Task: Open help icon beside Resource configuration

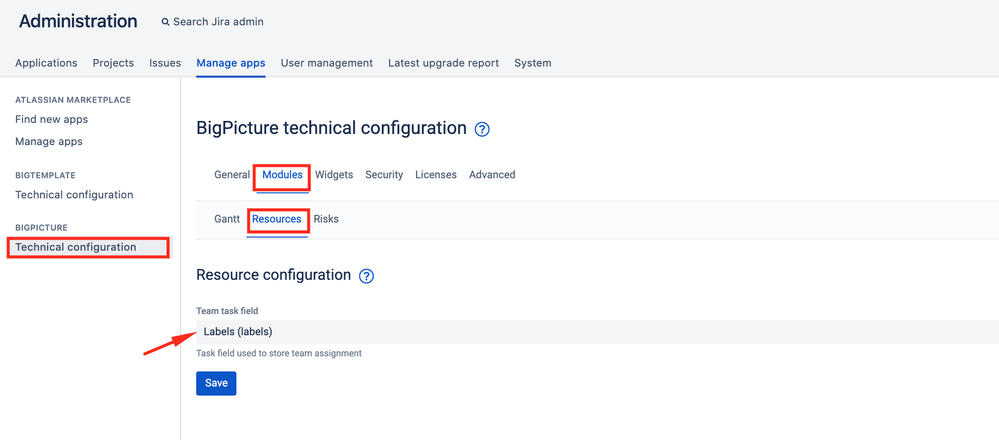Action: tap(366, 276)
